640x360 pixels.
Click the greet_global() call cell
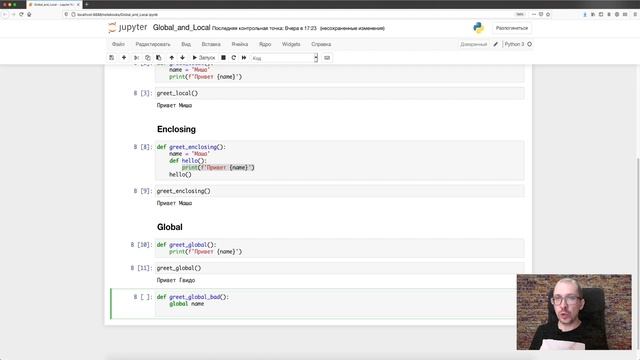(x=340, y=268)
